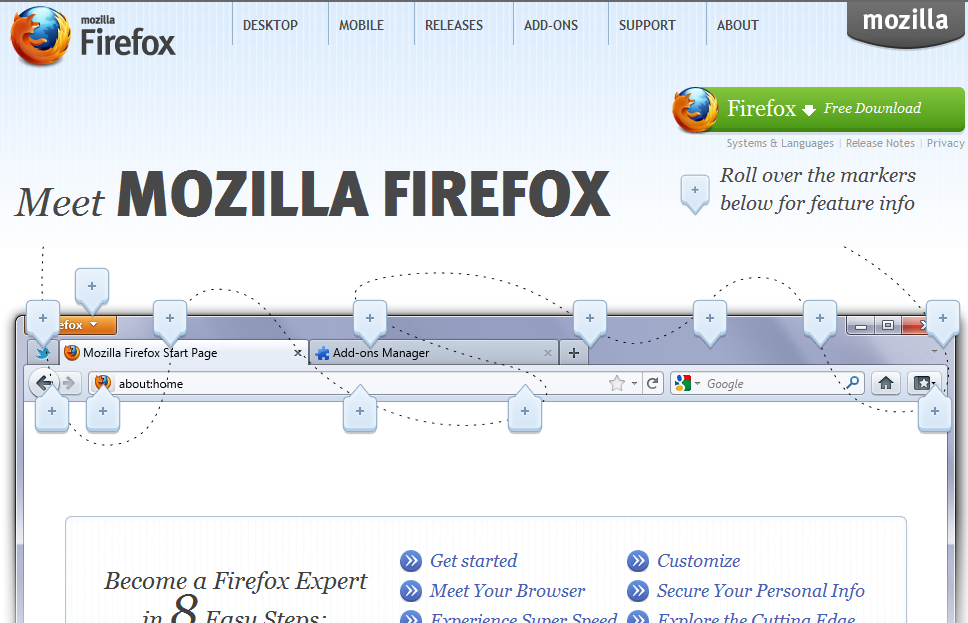Click the chevron icon beside Meet Your Browser
This screenshot has width=968, height=623.
click(x=411, y=591)
